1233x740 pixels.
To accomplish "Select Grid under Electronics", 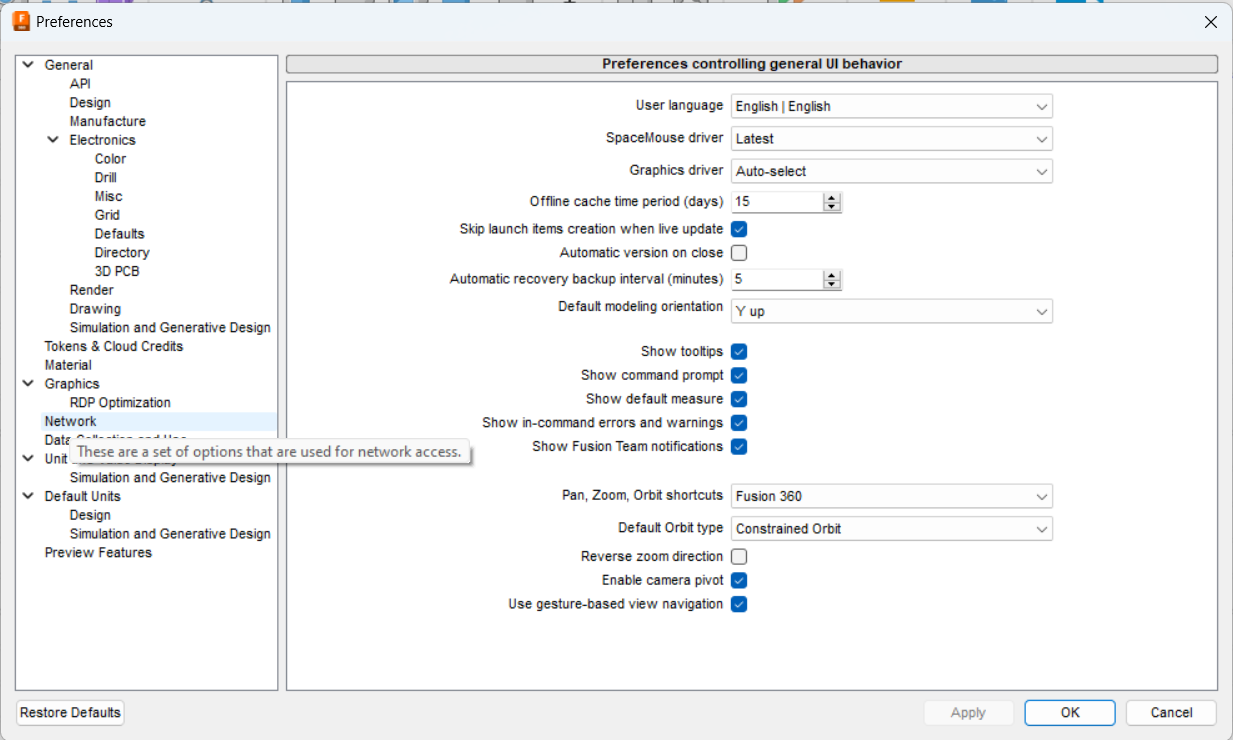I will (107, 215).
